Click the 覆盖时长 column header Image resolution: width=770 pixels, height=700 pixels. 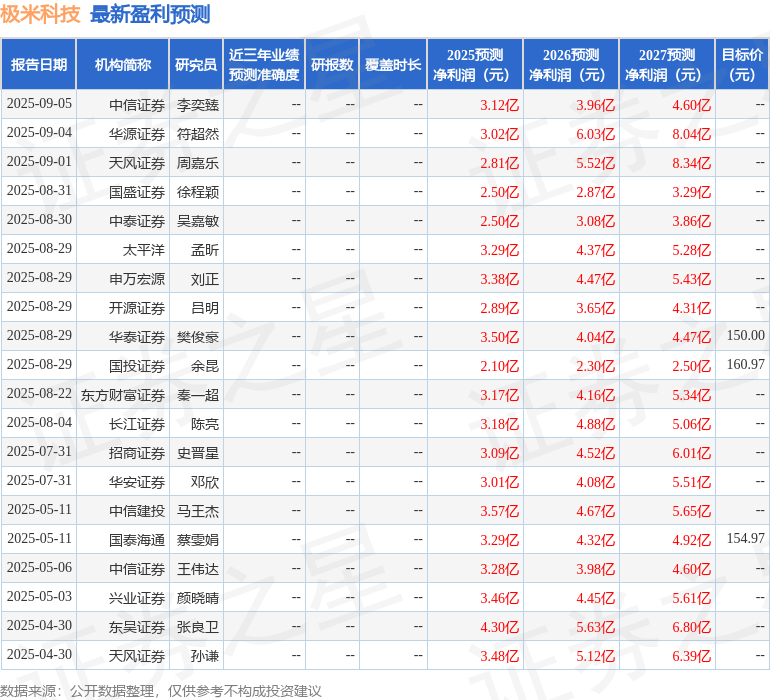pyautogui.click(x=393, y=65)
